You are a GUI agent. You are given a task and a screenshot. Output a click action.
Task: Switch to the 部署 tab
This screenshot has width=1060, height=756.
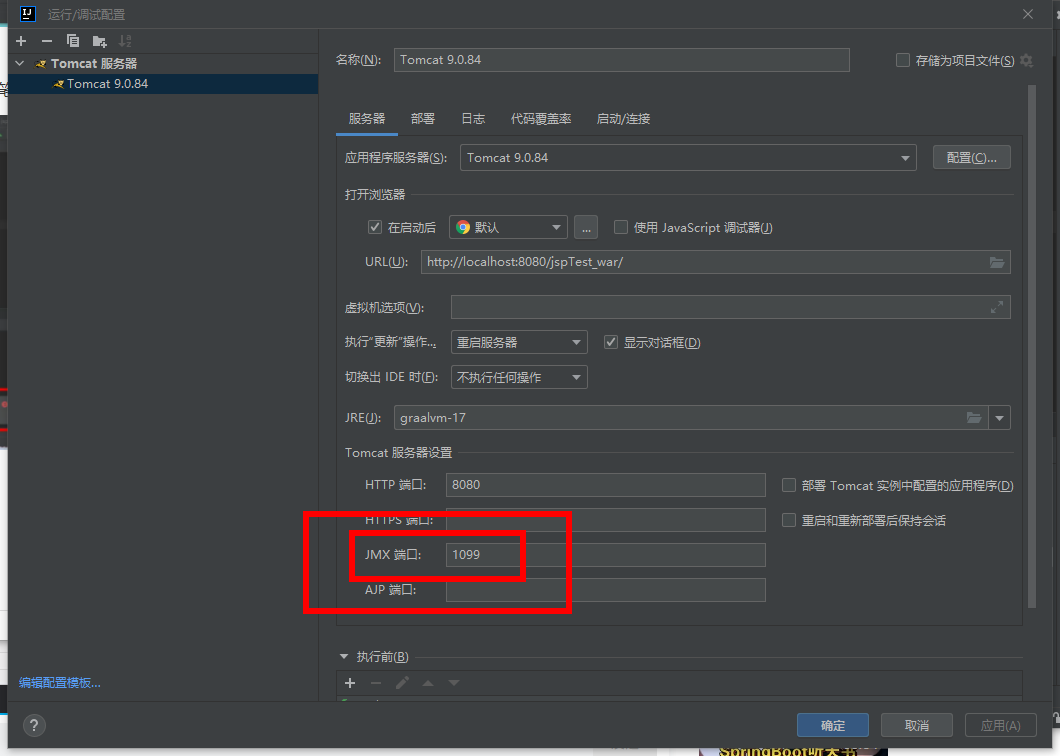pyautogui.click(x=422, y=119)
